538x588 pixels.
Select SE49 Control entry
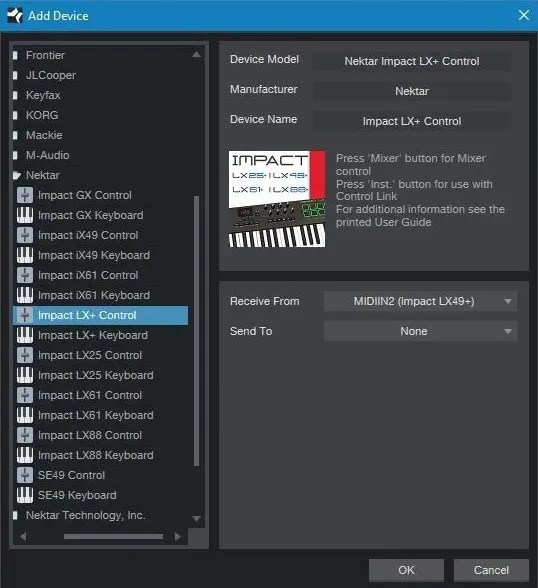pyautogui.click(x=71, y=475)
